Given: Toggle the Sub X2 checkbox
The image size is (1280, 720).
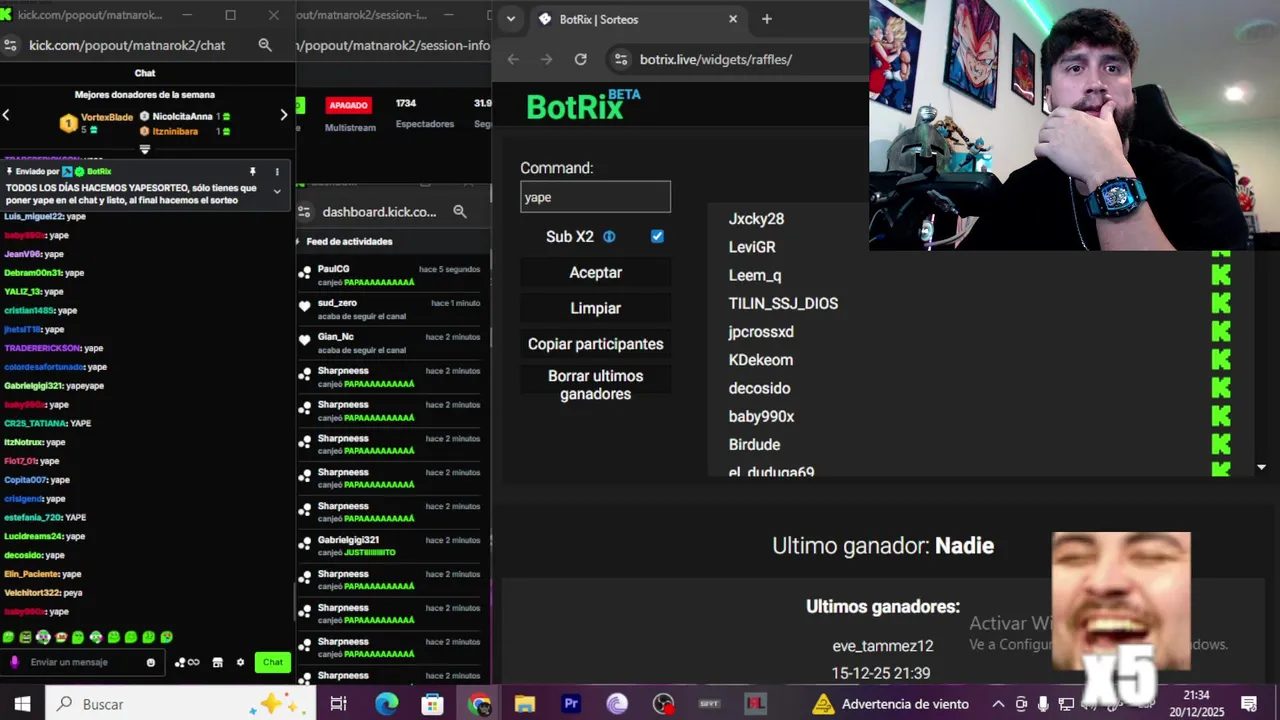Looking at the screenshot, I should (x=657, y=236).
